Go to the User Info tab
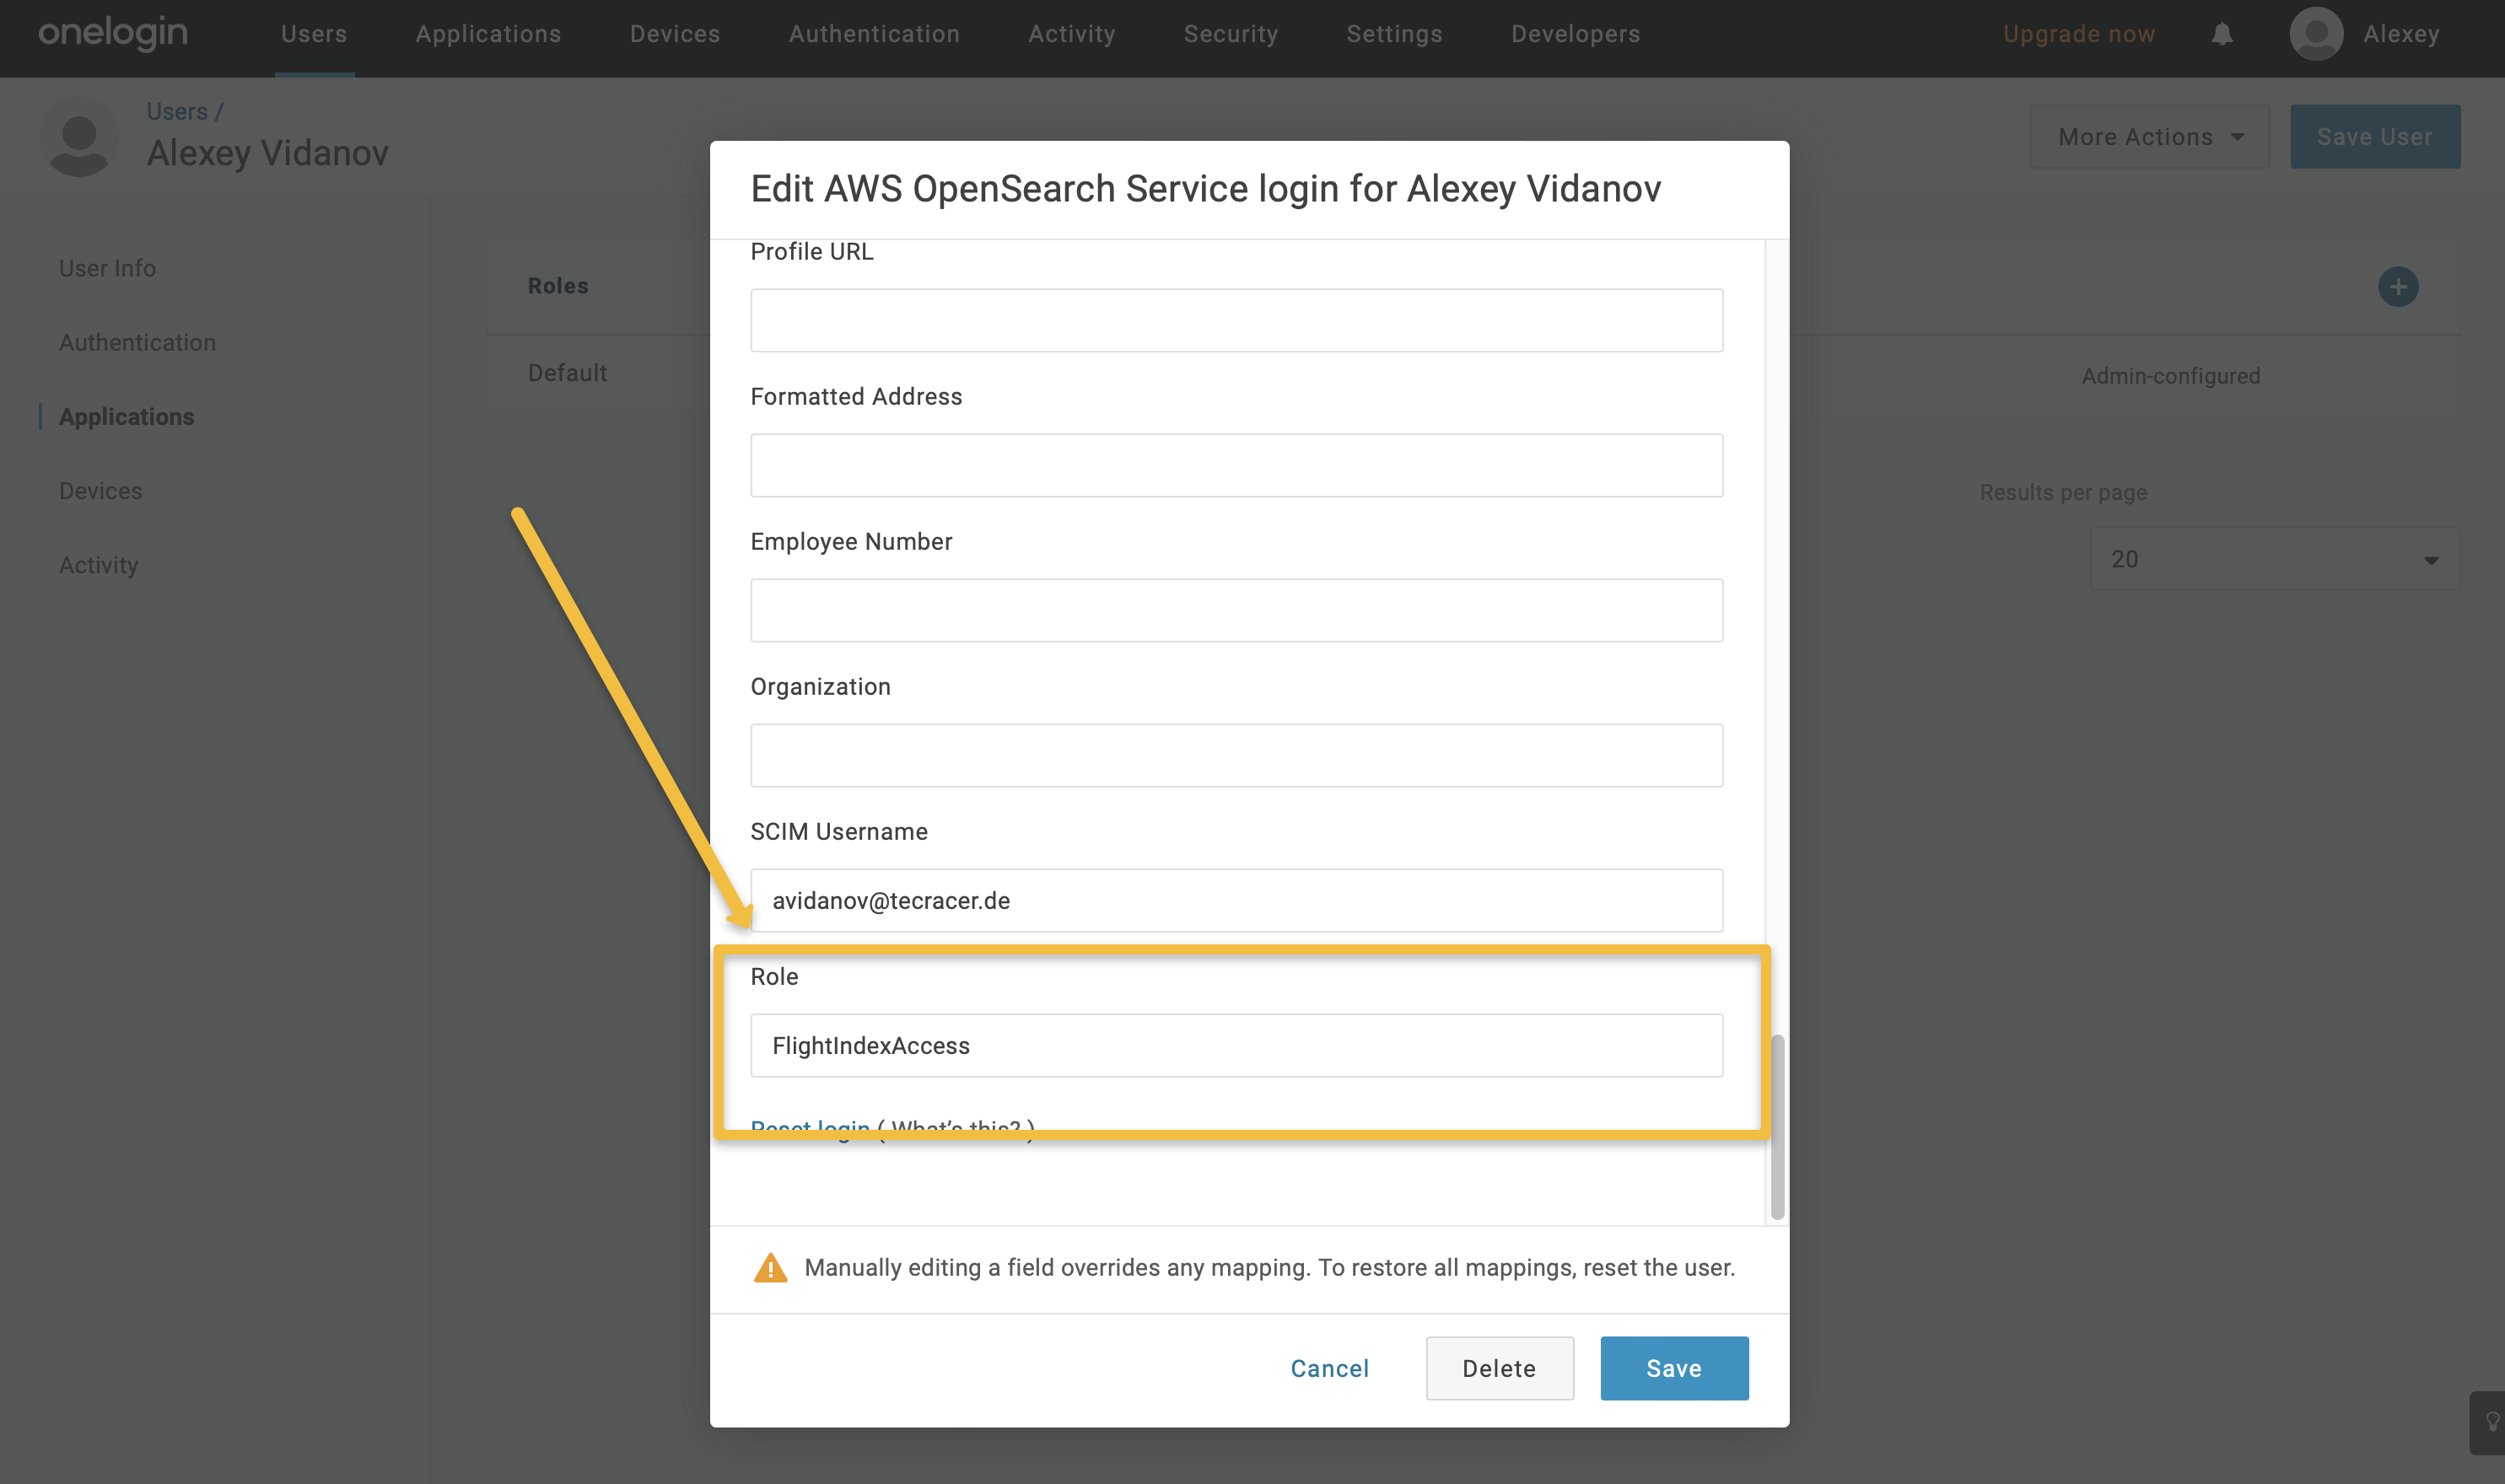Screen dimensions: 2505x1484 [x=107, y=268]
